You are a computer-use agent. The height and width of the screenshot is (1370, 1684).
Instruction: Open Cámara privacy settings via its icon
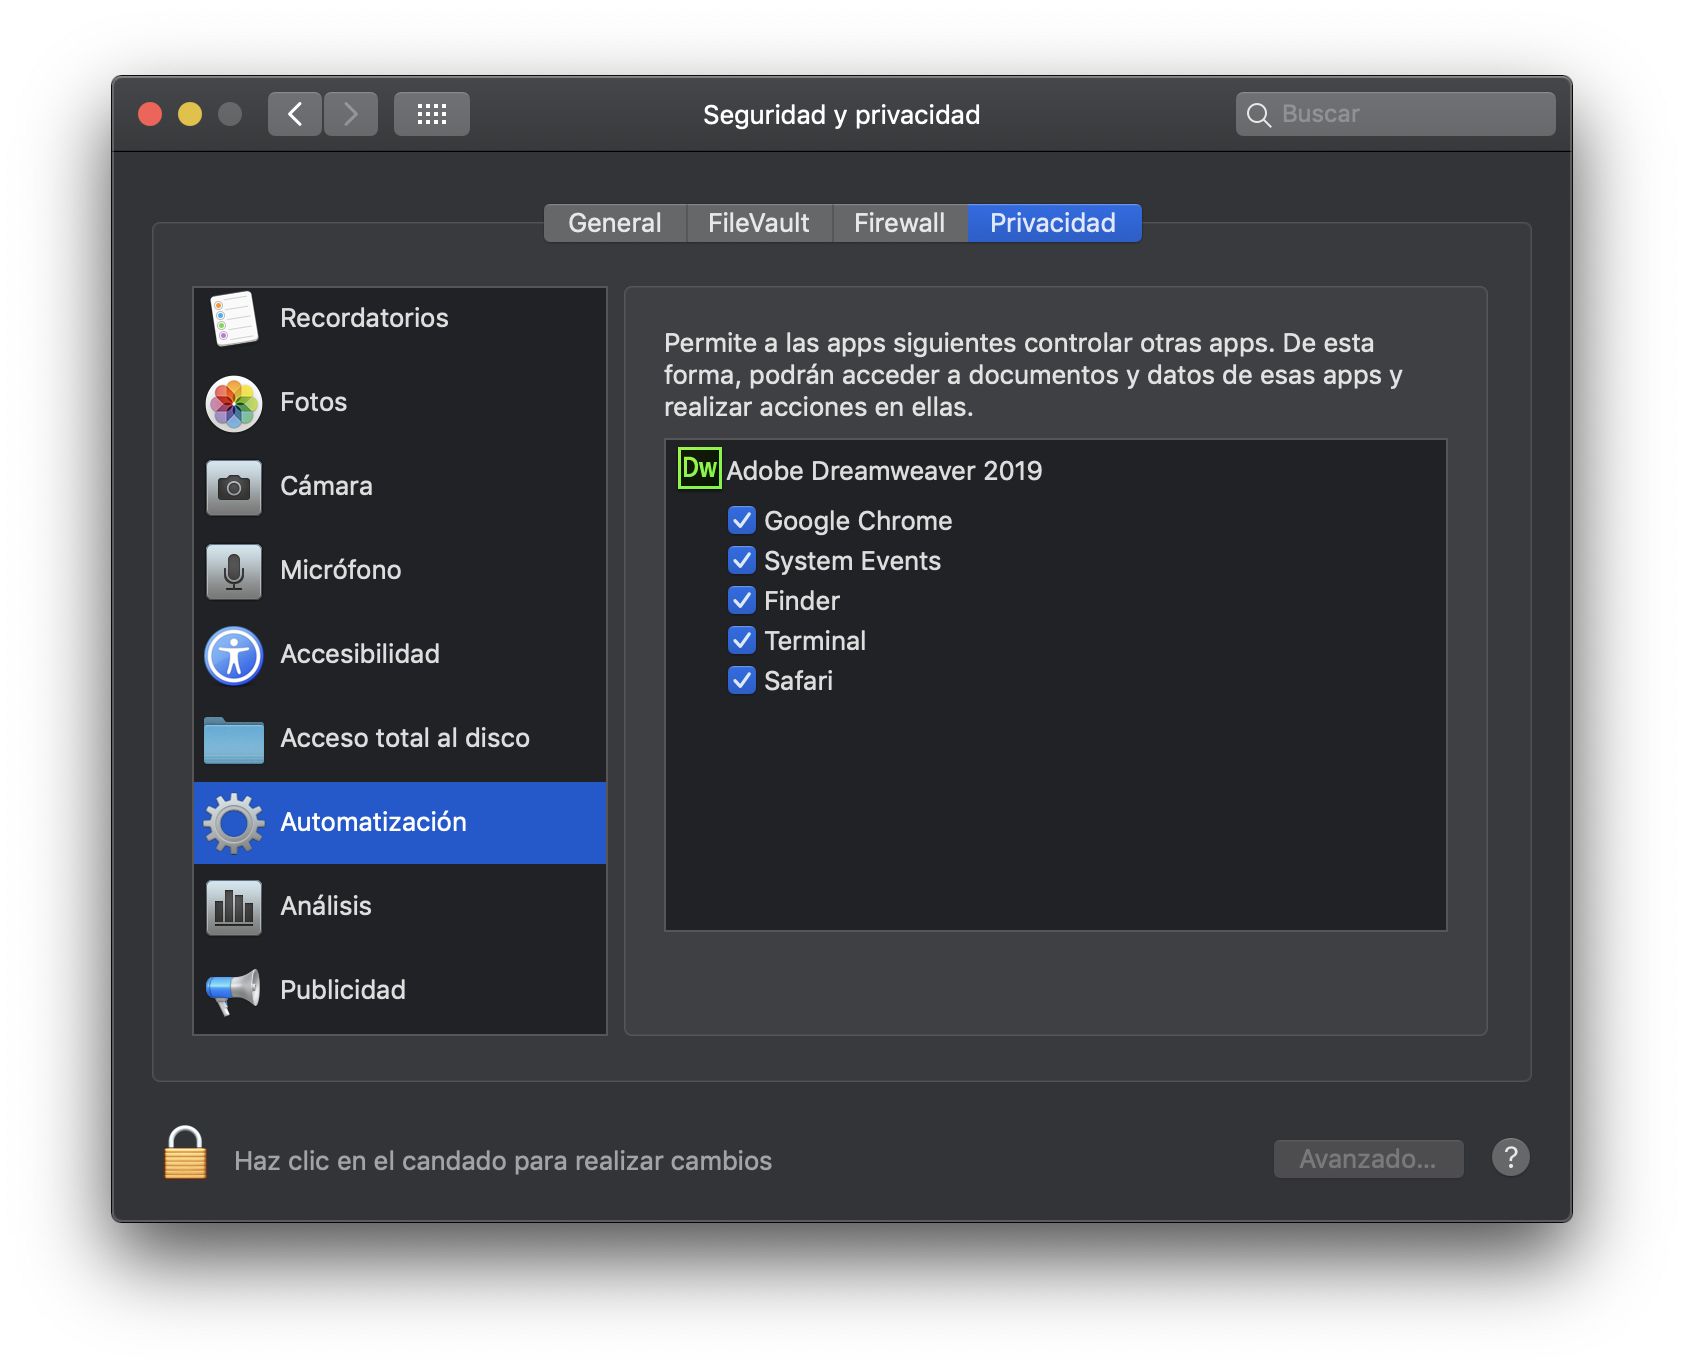click(232, 486)
